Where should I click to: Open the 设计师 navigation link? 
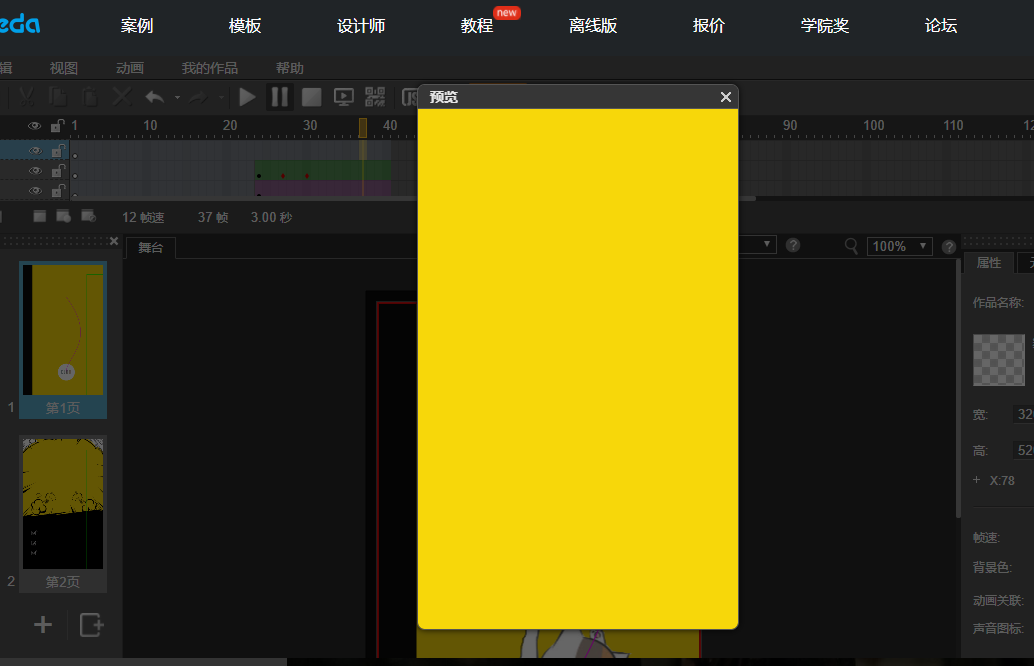[x=361, y=26]
